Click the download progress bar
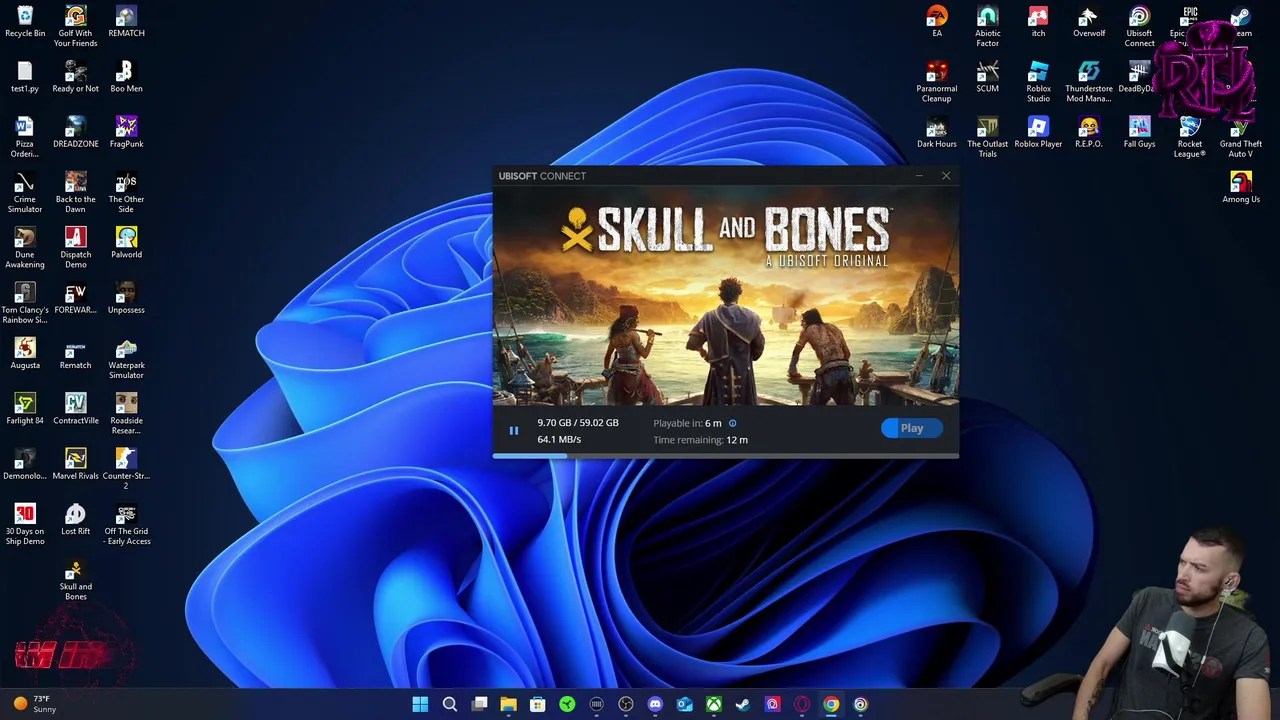The width and height of the screenshot is (1280, 720). click(x=725, y=456)
